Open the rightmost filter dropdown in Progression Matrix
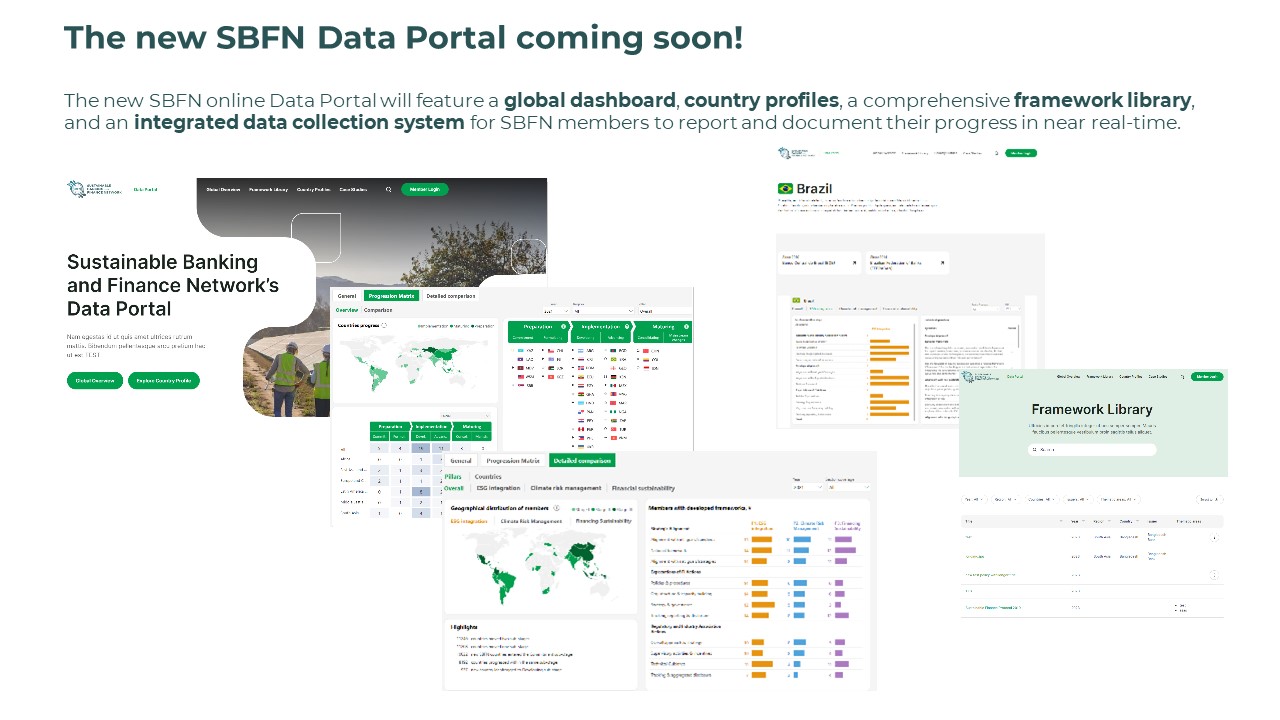This screenshot has width=1280, height=720. click(x=665, y=311)
